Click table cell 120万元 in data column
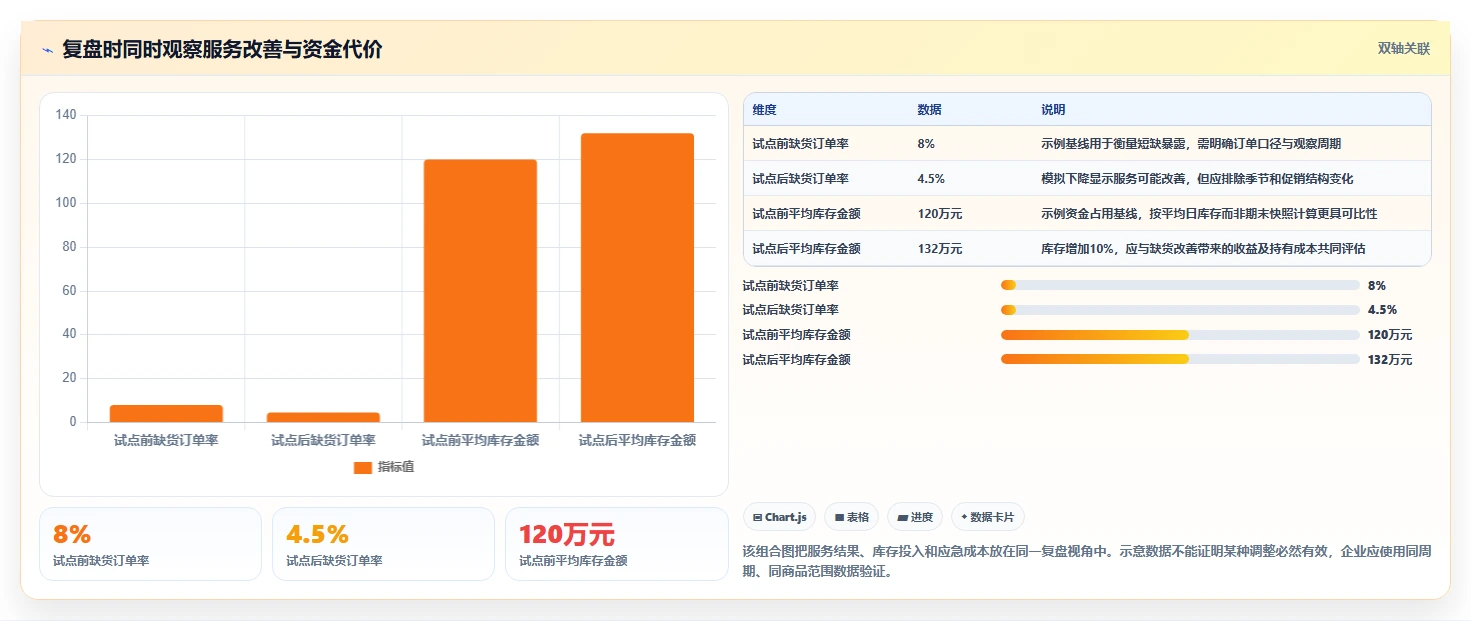 coord(939,214)
